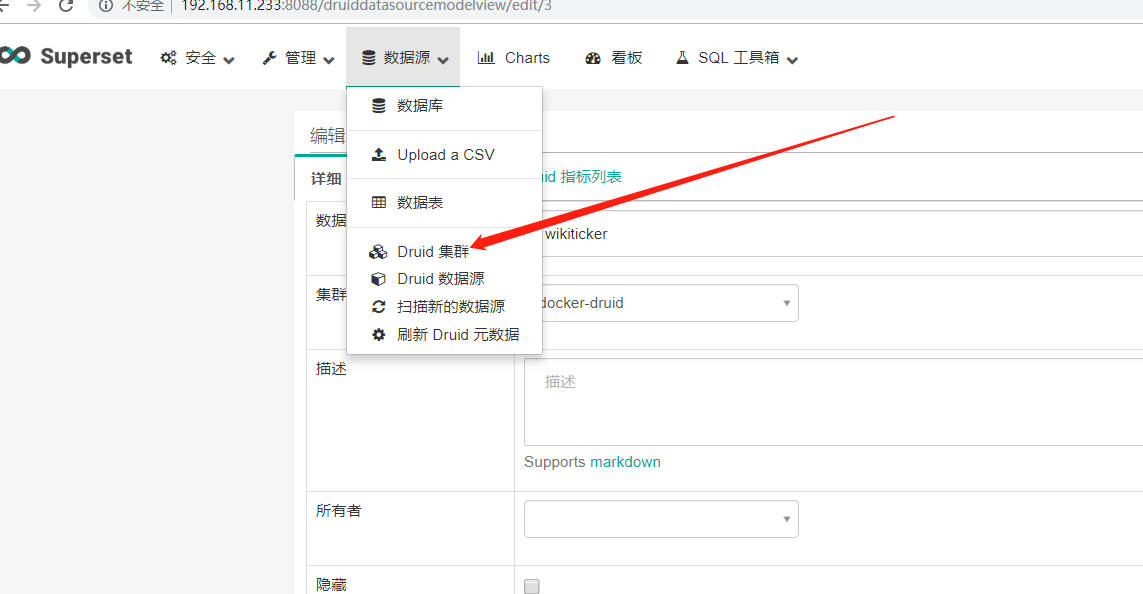Click the dashboard gauge icon beside 看板
This screenshot has height=594, width=1143.
tap(593, 58)
